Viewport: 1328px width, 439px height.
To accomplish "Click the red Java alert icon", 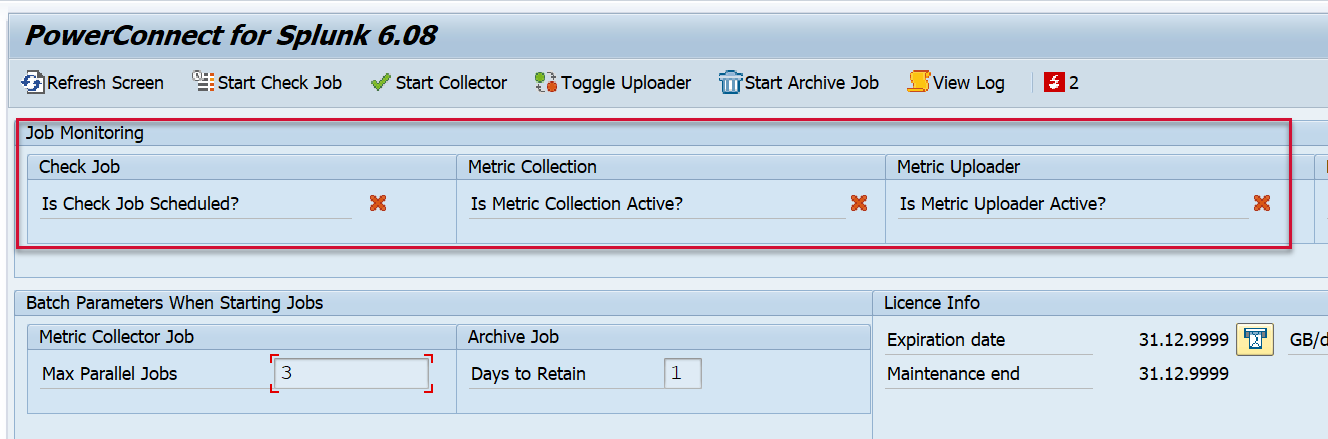I will click(1054, 82).
